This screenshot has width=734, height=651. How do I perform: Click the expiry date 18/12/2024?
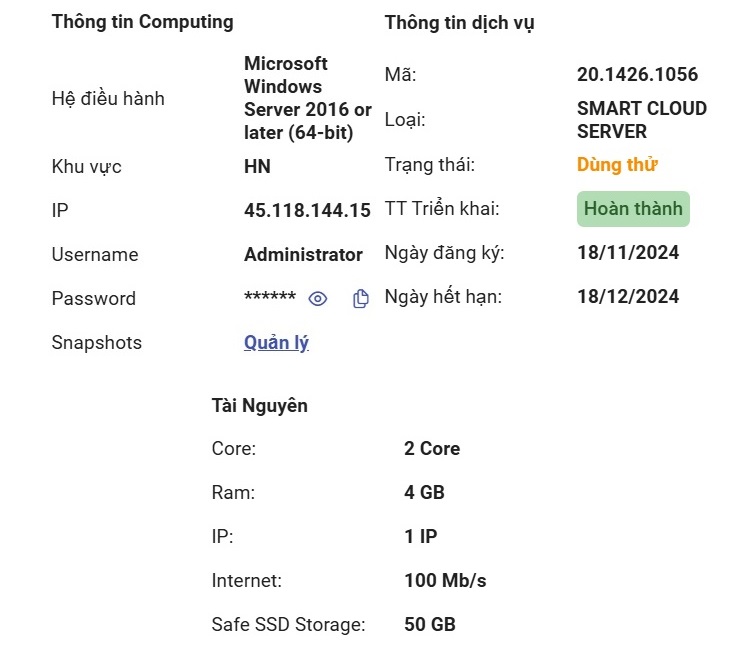(x=628, y=297)
